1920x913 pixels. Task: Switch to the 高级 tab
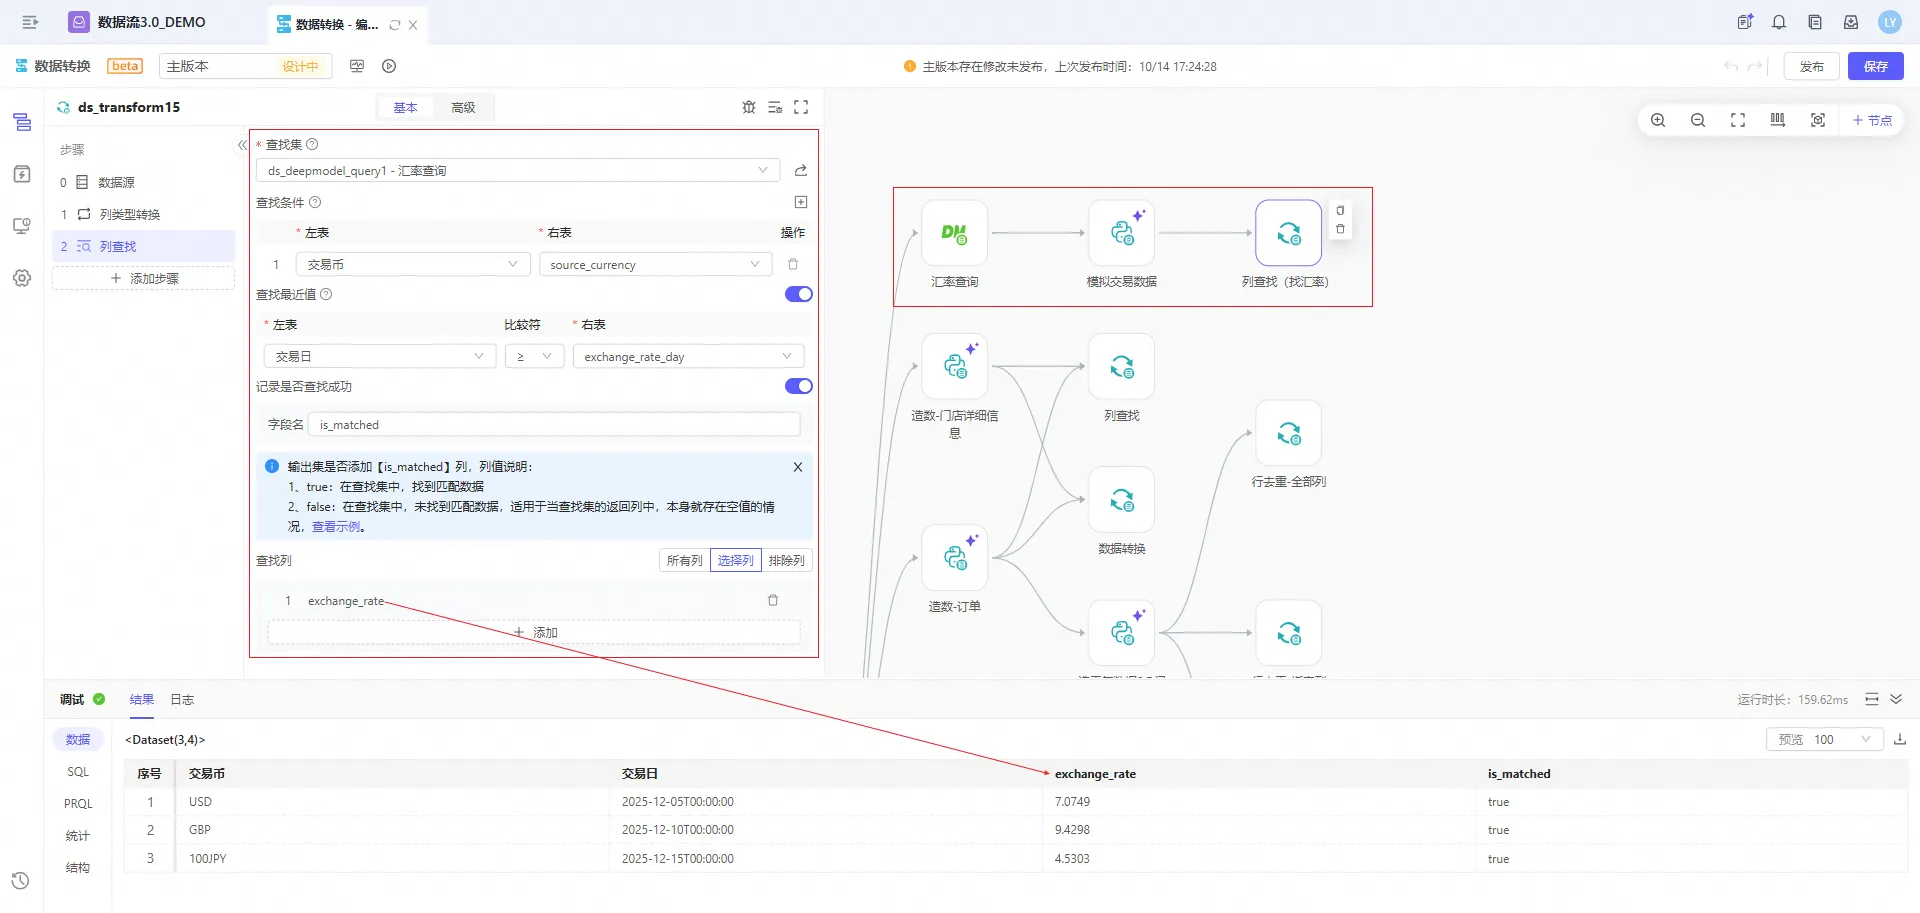(463, 107)
